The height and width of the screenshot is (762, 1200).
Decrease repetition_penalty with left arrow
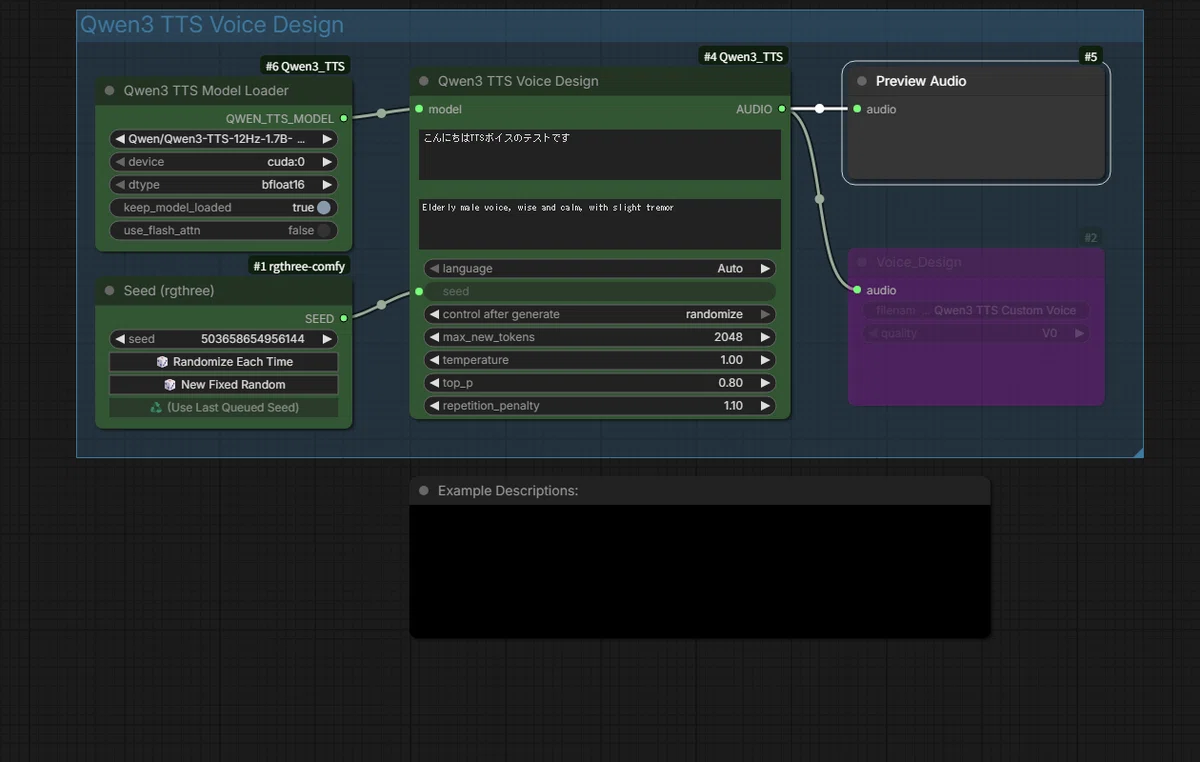pyautogui.click(x=434, y=406)
